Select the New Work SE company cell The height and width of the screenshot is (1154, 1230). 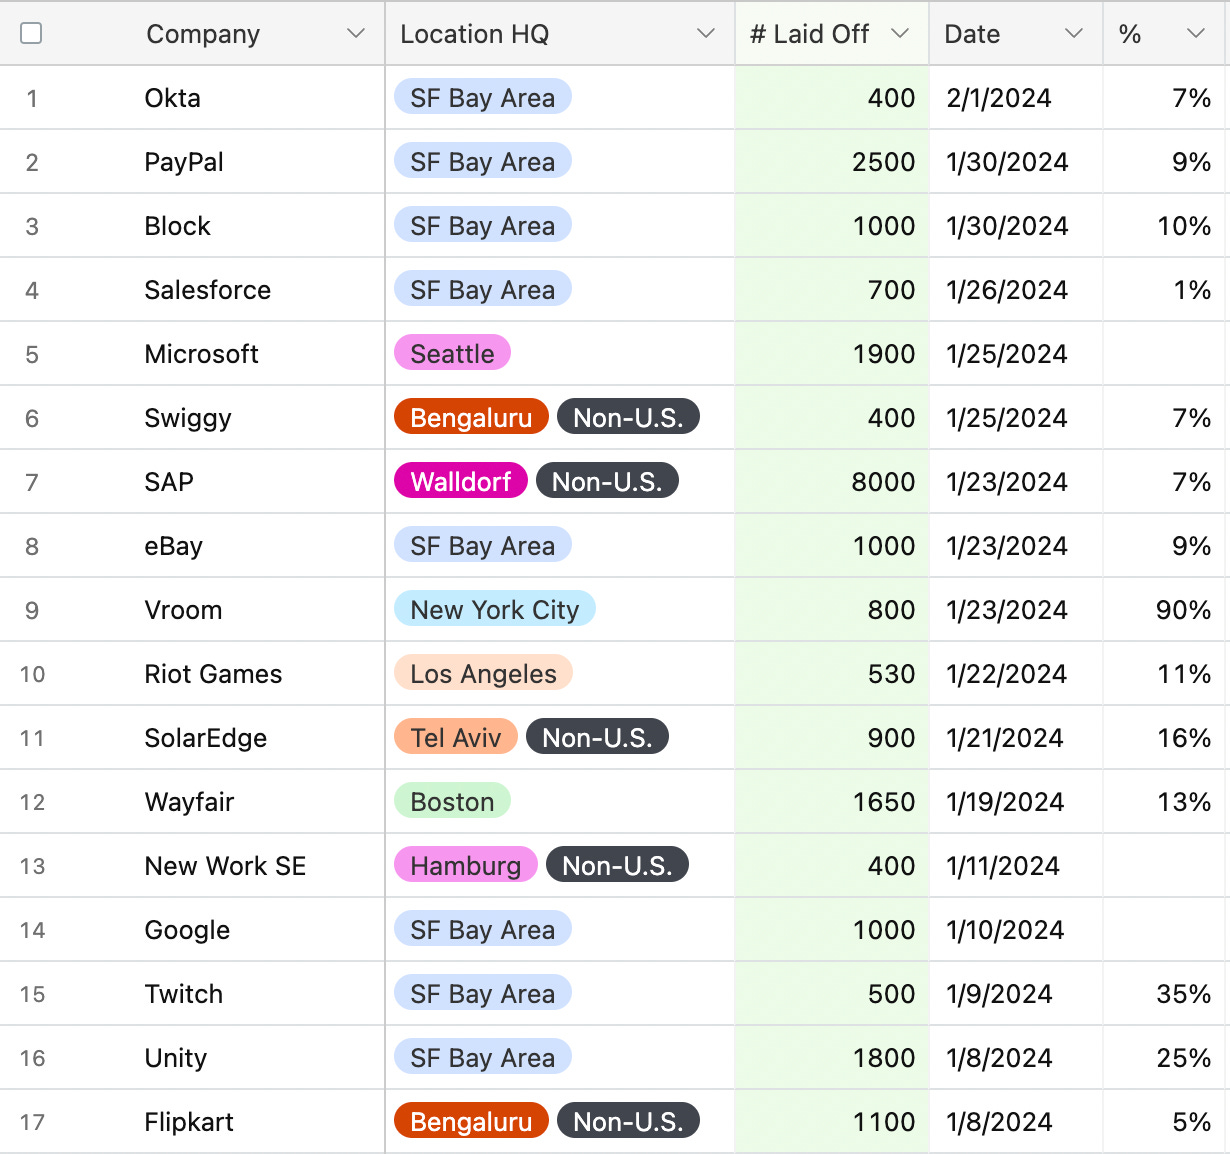192,866
